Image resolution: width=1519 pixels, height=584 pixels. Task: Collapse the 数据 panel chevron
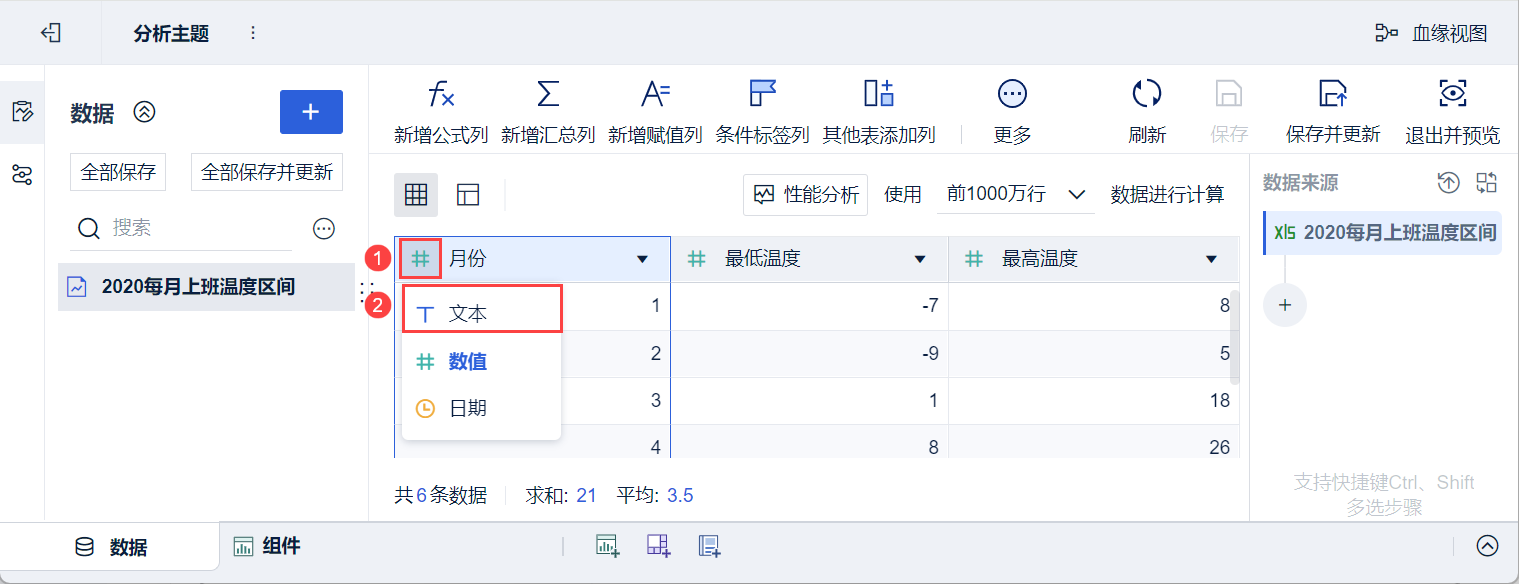145,113
